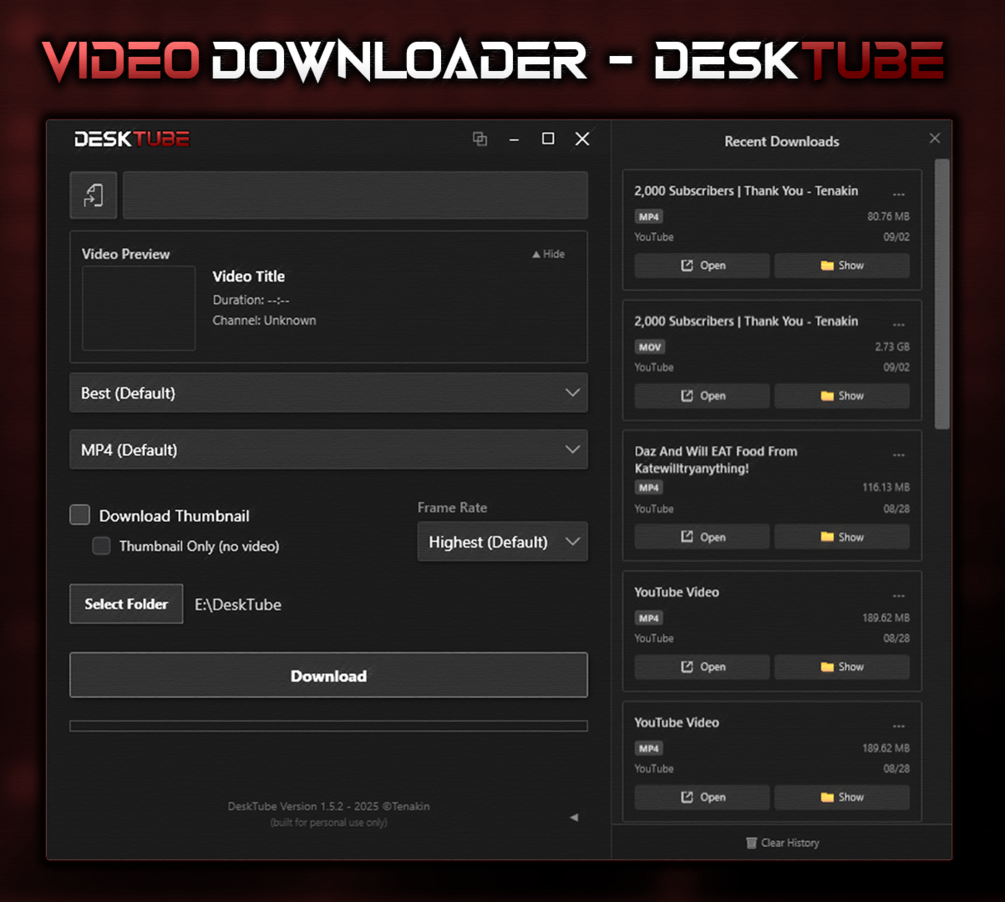This screenshot has height=902, width=1005.
Task: Check Thumbnail Only (no video)
Action: pos(101,546)
